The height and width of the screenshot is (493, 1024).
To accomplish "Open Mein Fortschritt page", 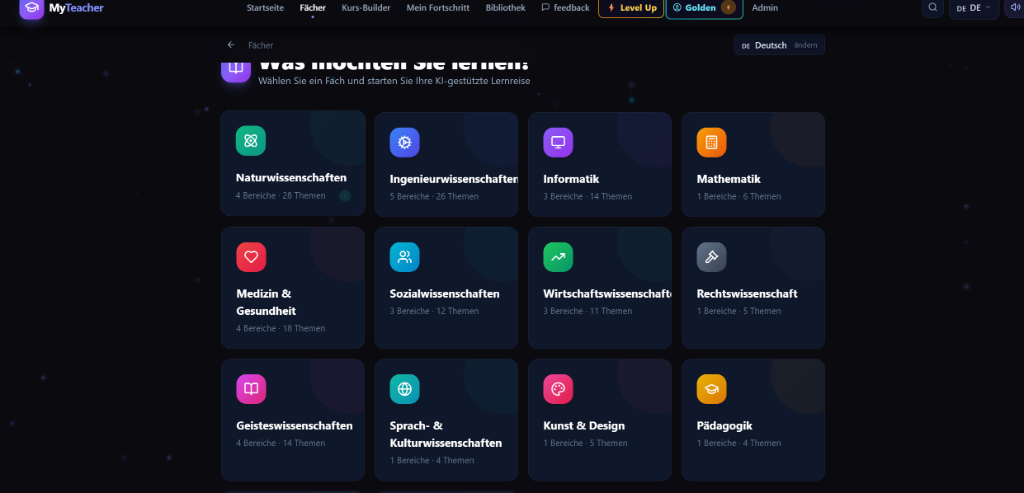I will tap(438, 8).
